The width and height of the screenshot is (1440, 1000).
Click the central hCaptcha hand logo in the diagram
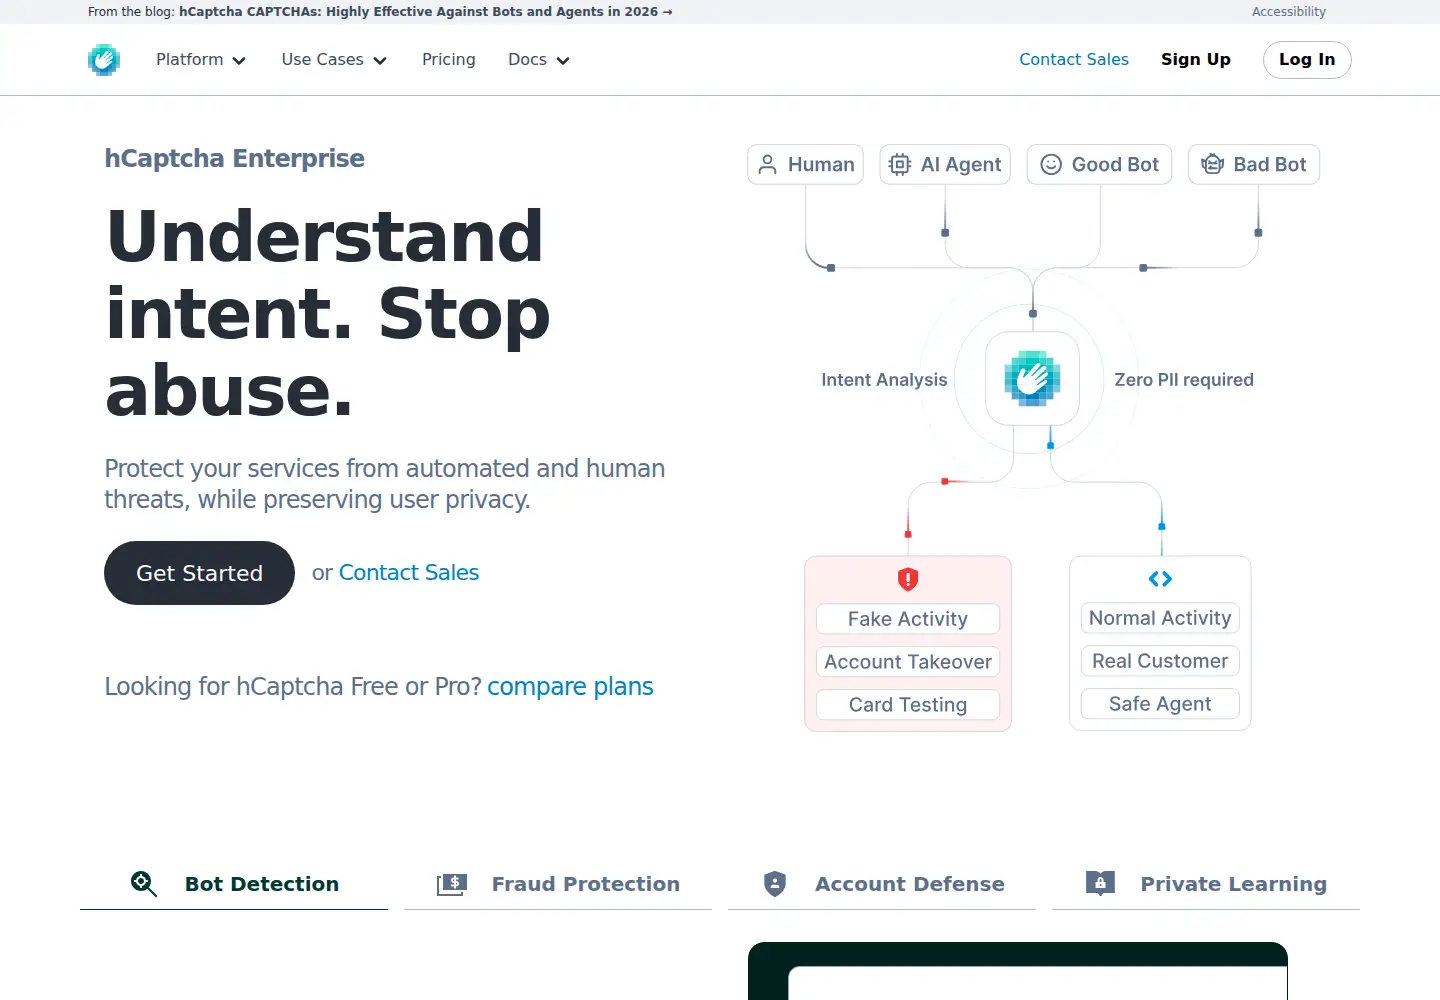pos(1032,379)
